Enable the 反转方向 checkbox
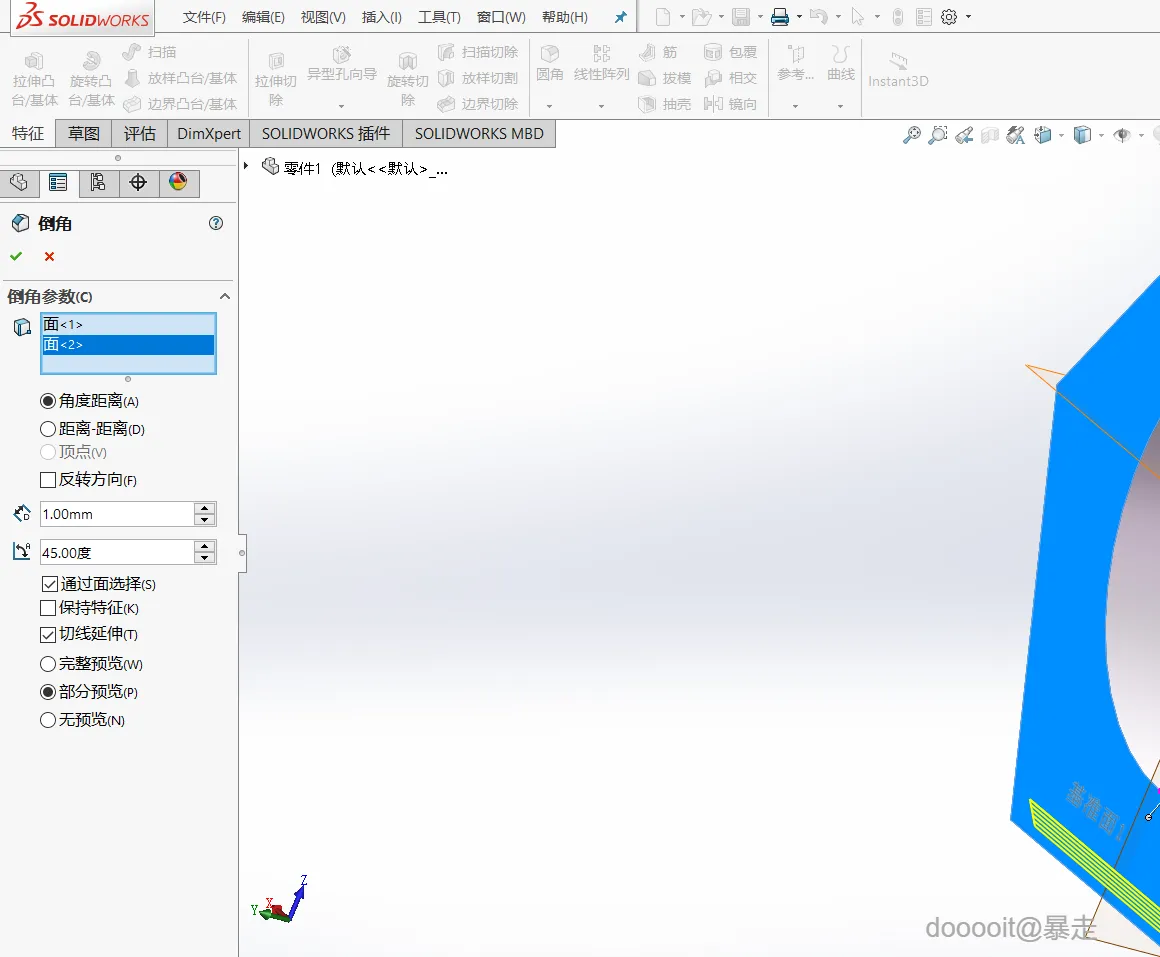 point(48,480)
